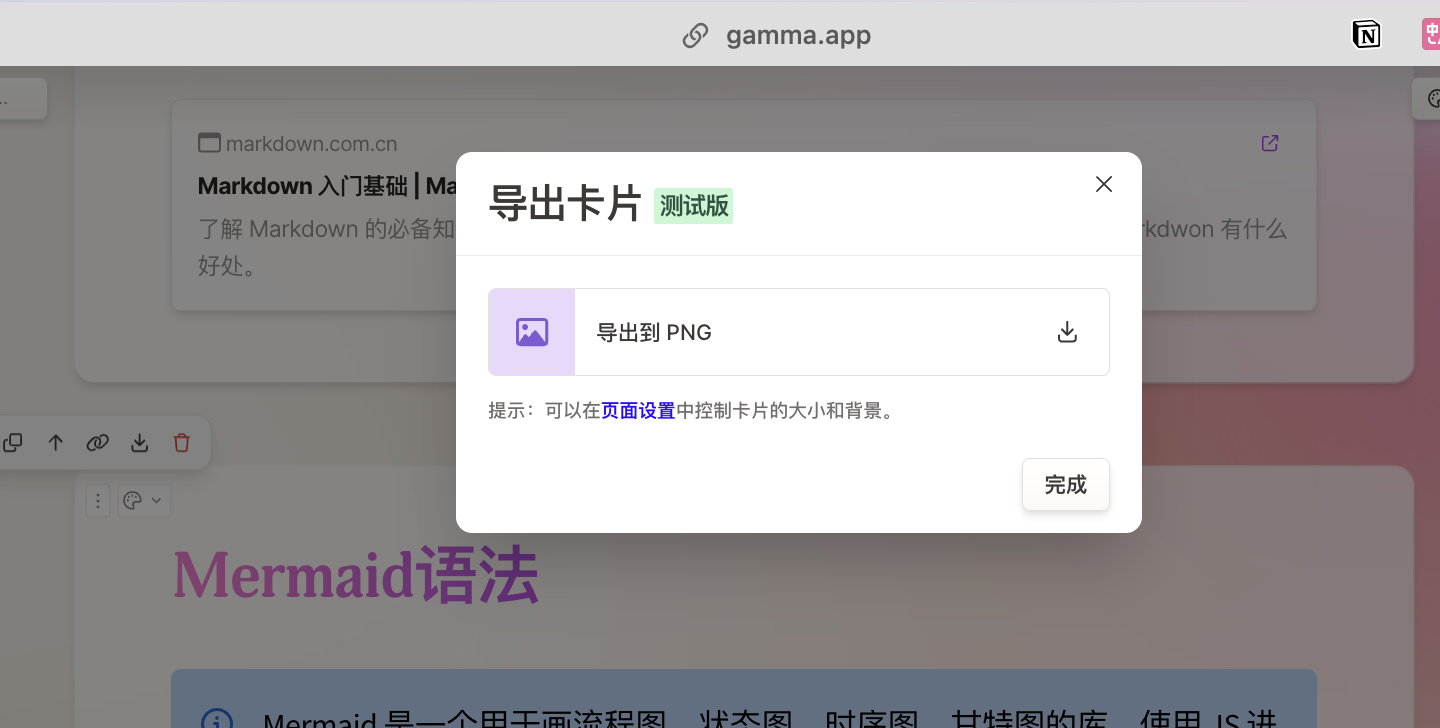Screen dimensions: 1440x728
Task: Open the three-dot menu on Mermaid card
Action: pyautogui.click(x=97, y=501)
